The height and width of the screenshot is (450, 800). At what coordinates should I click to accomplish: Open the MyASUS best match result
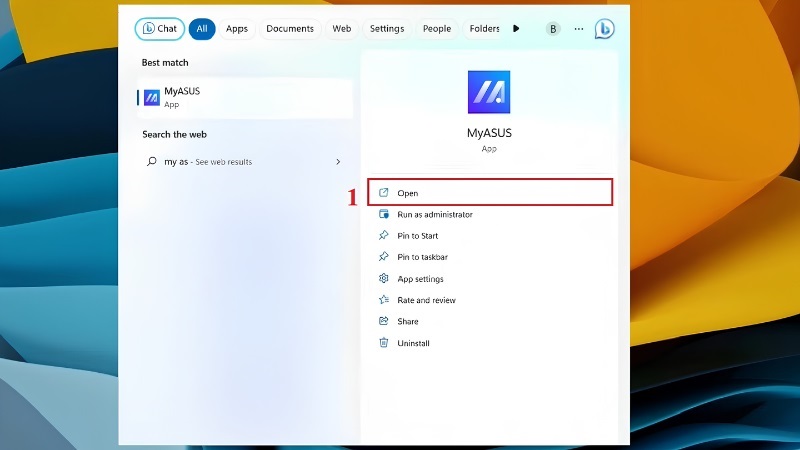tap(245, 97)
